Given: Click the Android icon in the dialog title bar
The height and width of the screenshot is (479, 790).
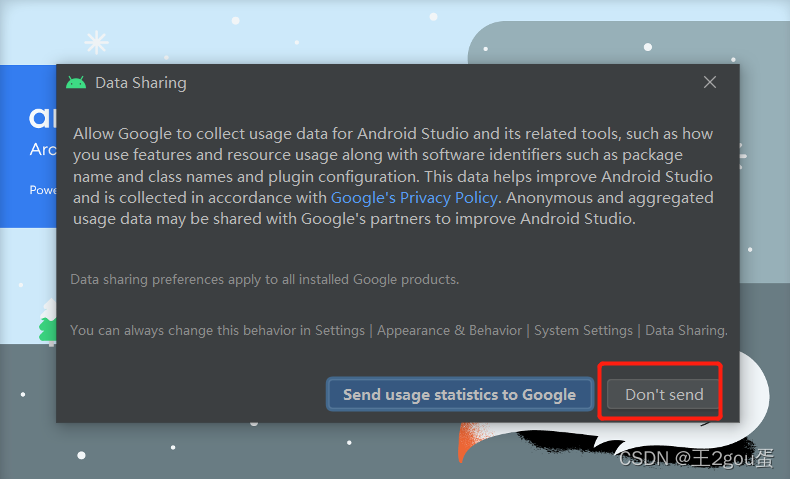Looking at the screenshot, I should pyautogui.click(x=76, y=83).
